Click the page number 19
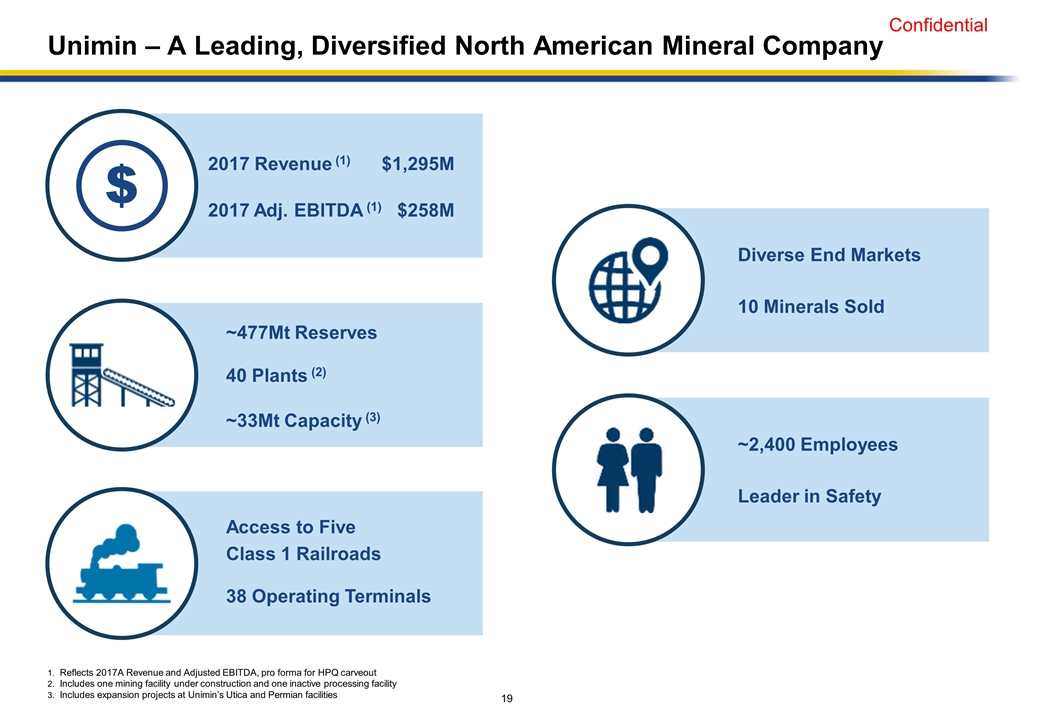This screenshot has width=1040, height=720. click(507, 698)
